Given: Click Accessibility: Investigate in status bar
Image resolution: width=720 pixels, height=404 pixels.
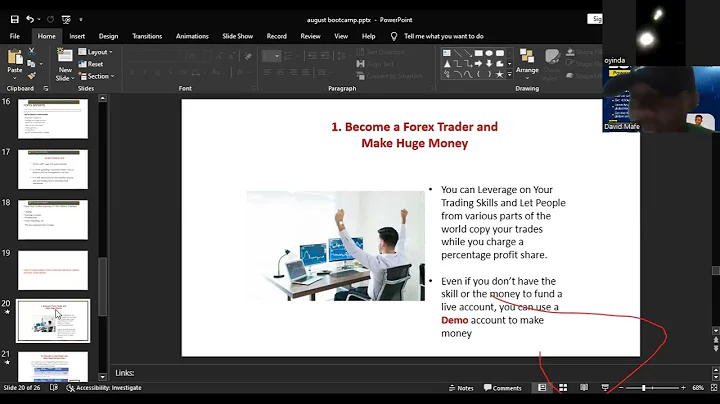Looking at the screenshot, I should 104,388.
